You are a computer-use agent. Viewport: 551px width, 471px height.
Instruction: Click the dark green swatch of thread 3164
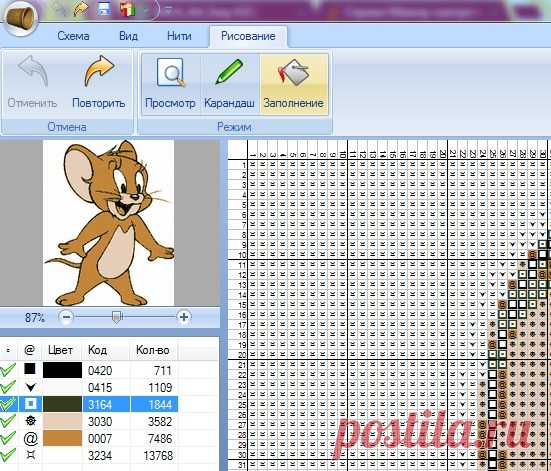(63, 404)
